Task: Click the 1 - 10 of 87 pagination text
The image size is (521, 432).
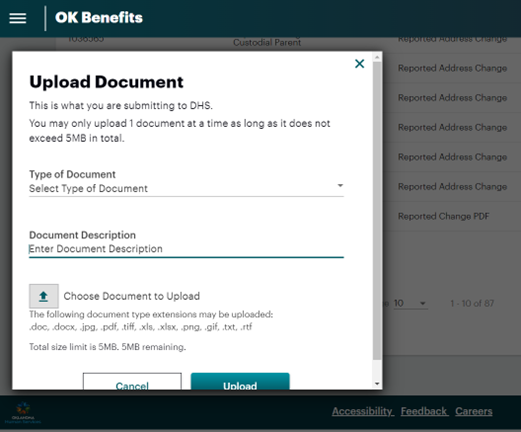Action: click(x=472, y=303)
